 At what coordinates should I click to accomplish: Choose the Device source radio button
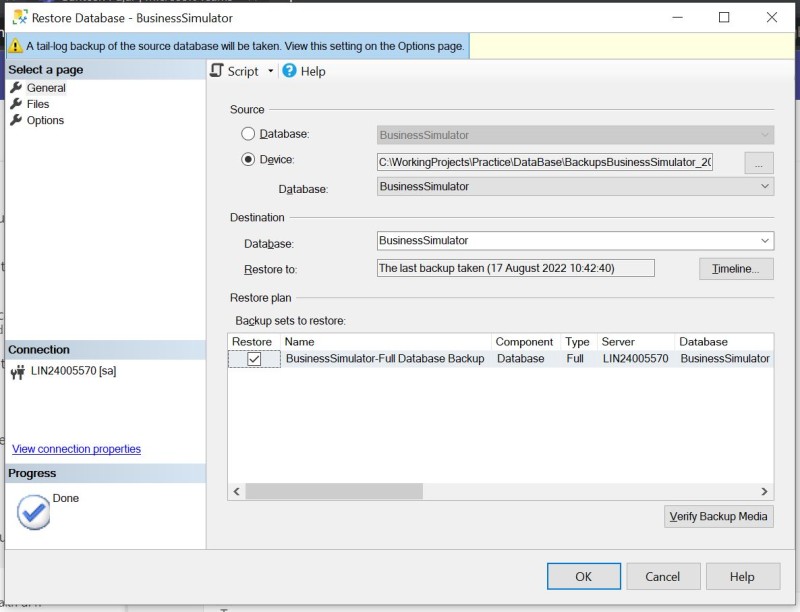[248, 160]
